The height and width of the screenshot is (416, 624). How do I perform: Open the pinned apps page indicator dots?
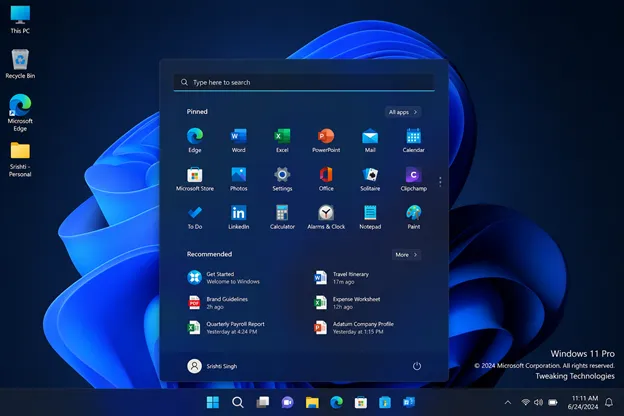(440, 182)
